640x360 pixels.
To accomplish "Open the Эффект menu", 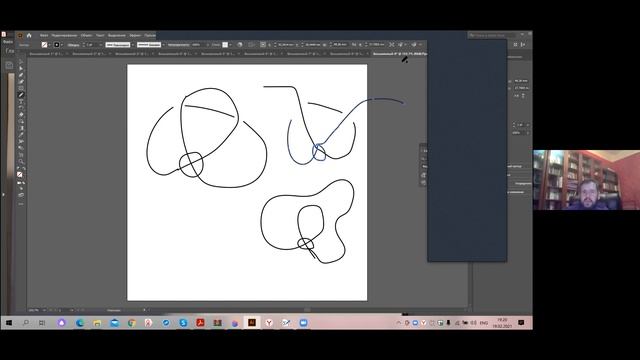I will click(135, 36).
